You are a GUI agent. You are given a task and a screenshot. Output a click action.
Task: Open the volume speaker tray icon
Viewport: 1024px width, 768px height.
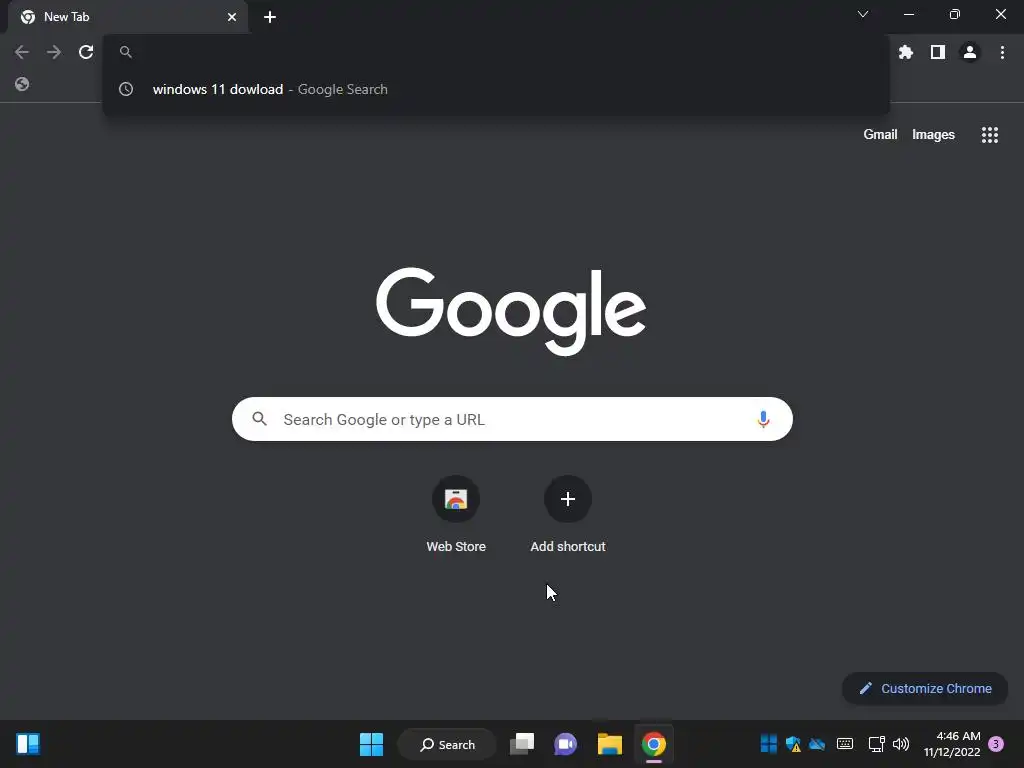[x=901, y=744]
